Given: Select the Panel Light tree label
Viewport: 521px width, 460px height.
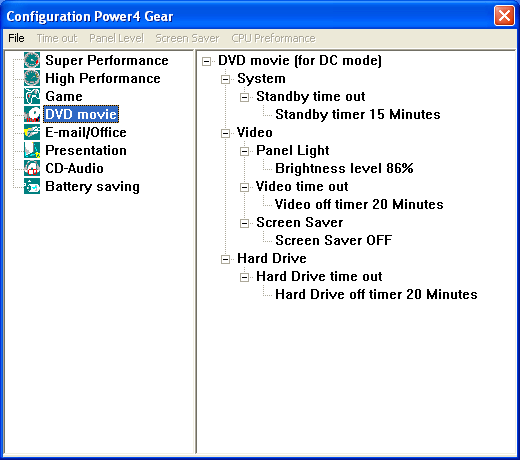Looking at the screenshot, I should (x=293, y=150).
